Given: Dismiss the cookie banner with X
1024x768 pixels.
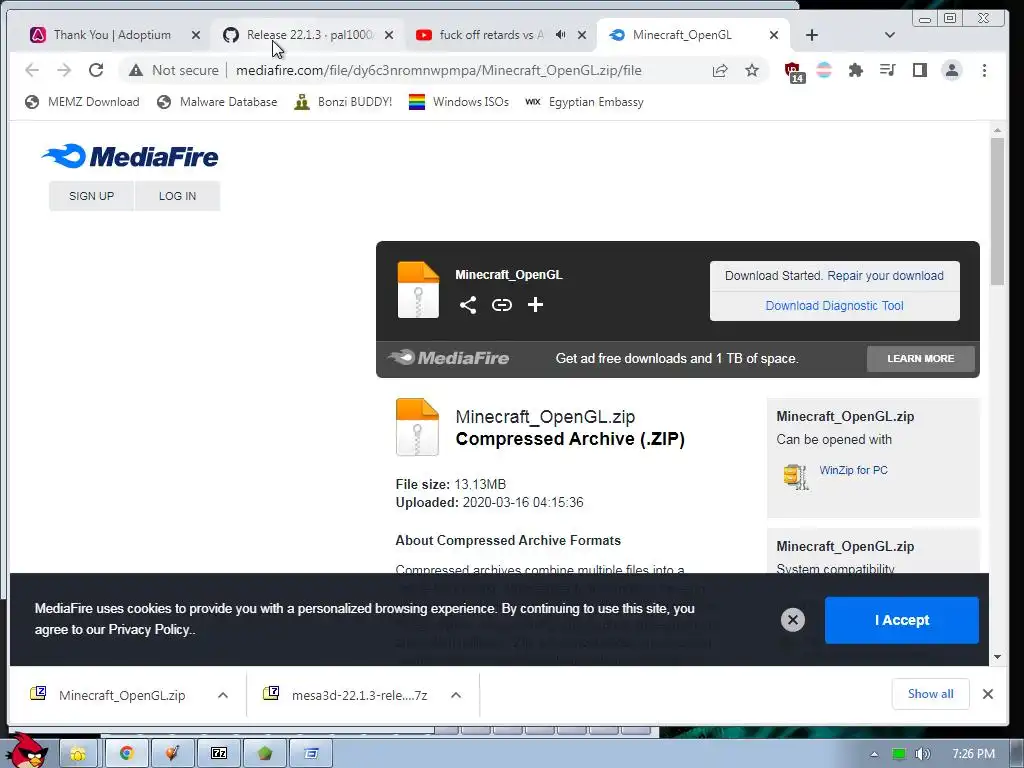Looking at the screenshot, I should 793,620.
